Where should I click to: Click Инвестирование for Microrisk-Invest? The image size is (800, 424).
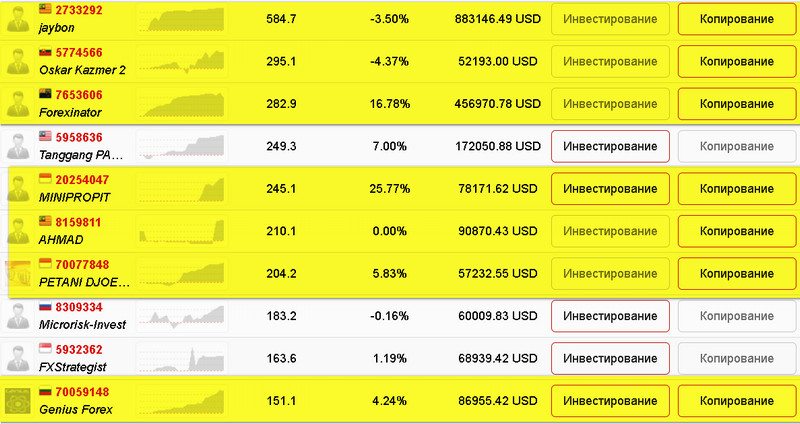pyautogui.click(x=610, y=316)
